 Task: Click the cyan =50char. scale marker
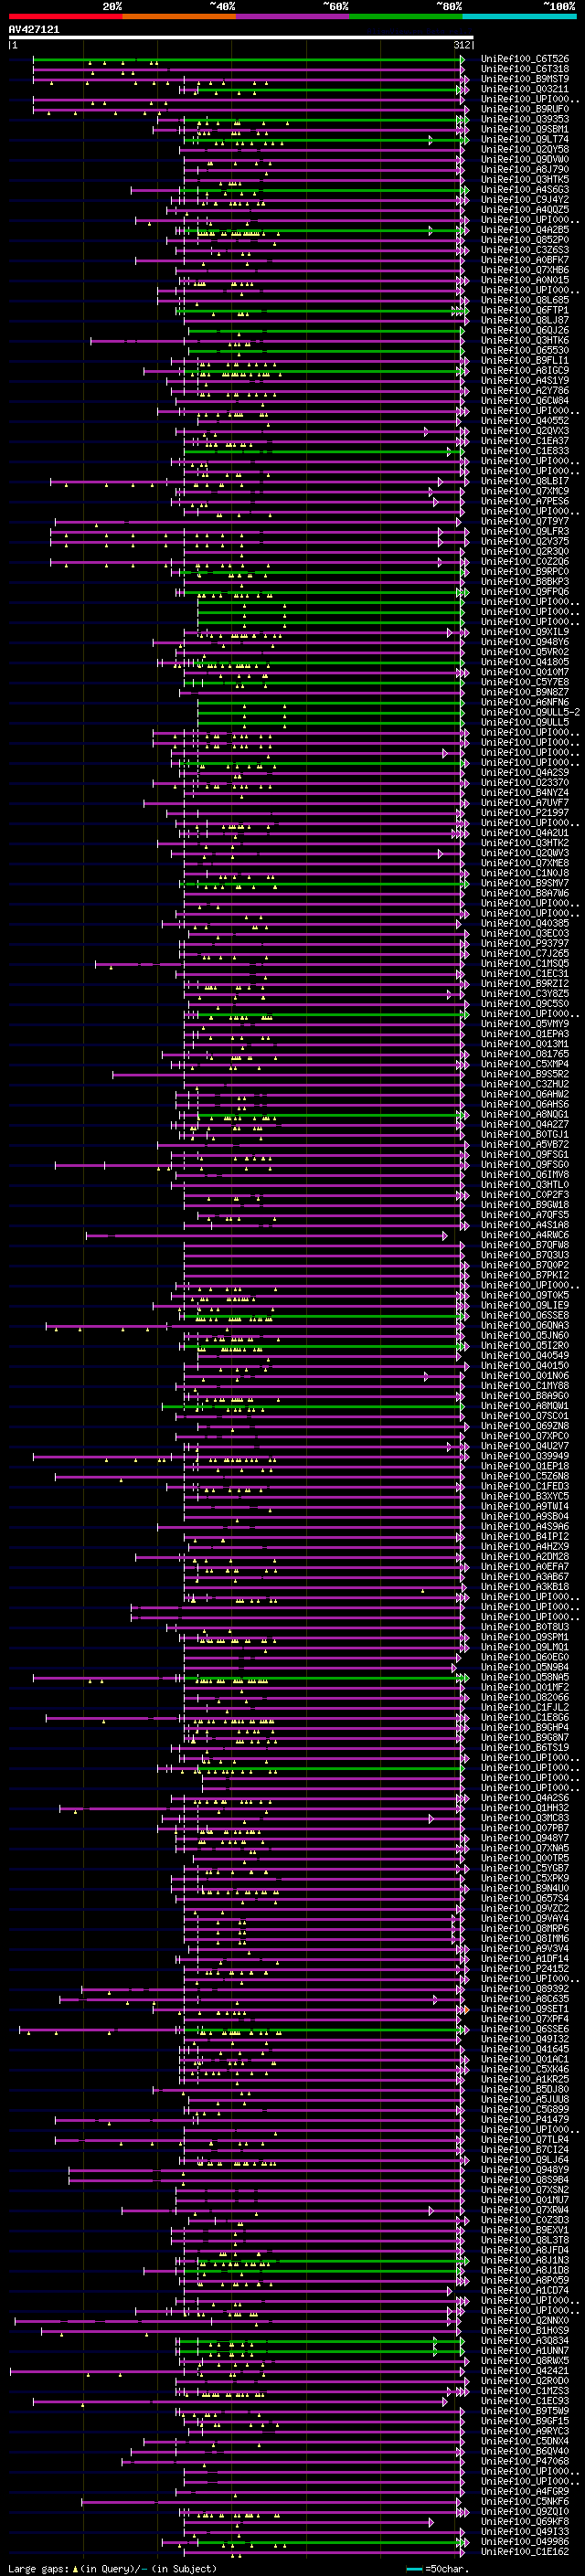(415, 2569)
